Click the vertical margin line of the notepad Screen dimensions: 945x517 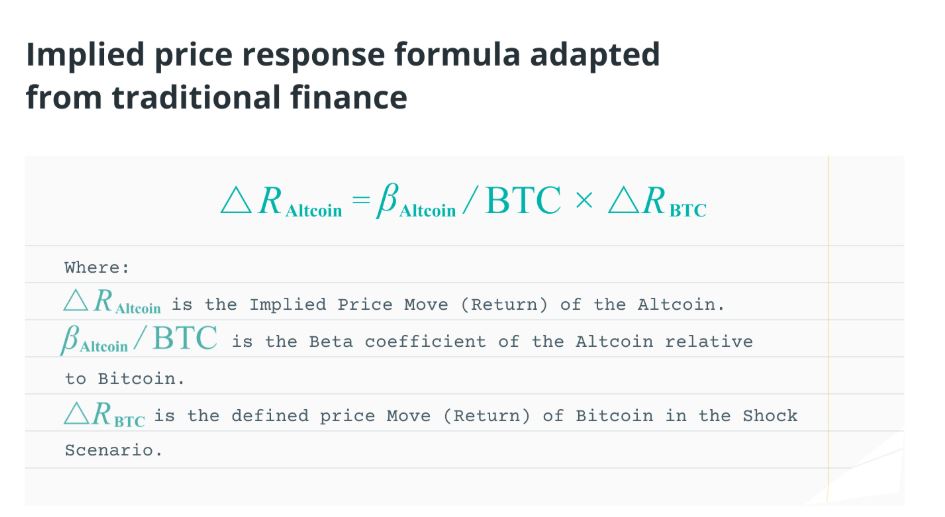pyautogui.click(x=828, y=330)
